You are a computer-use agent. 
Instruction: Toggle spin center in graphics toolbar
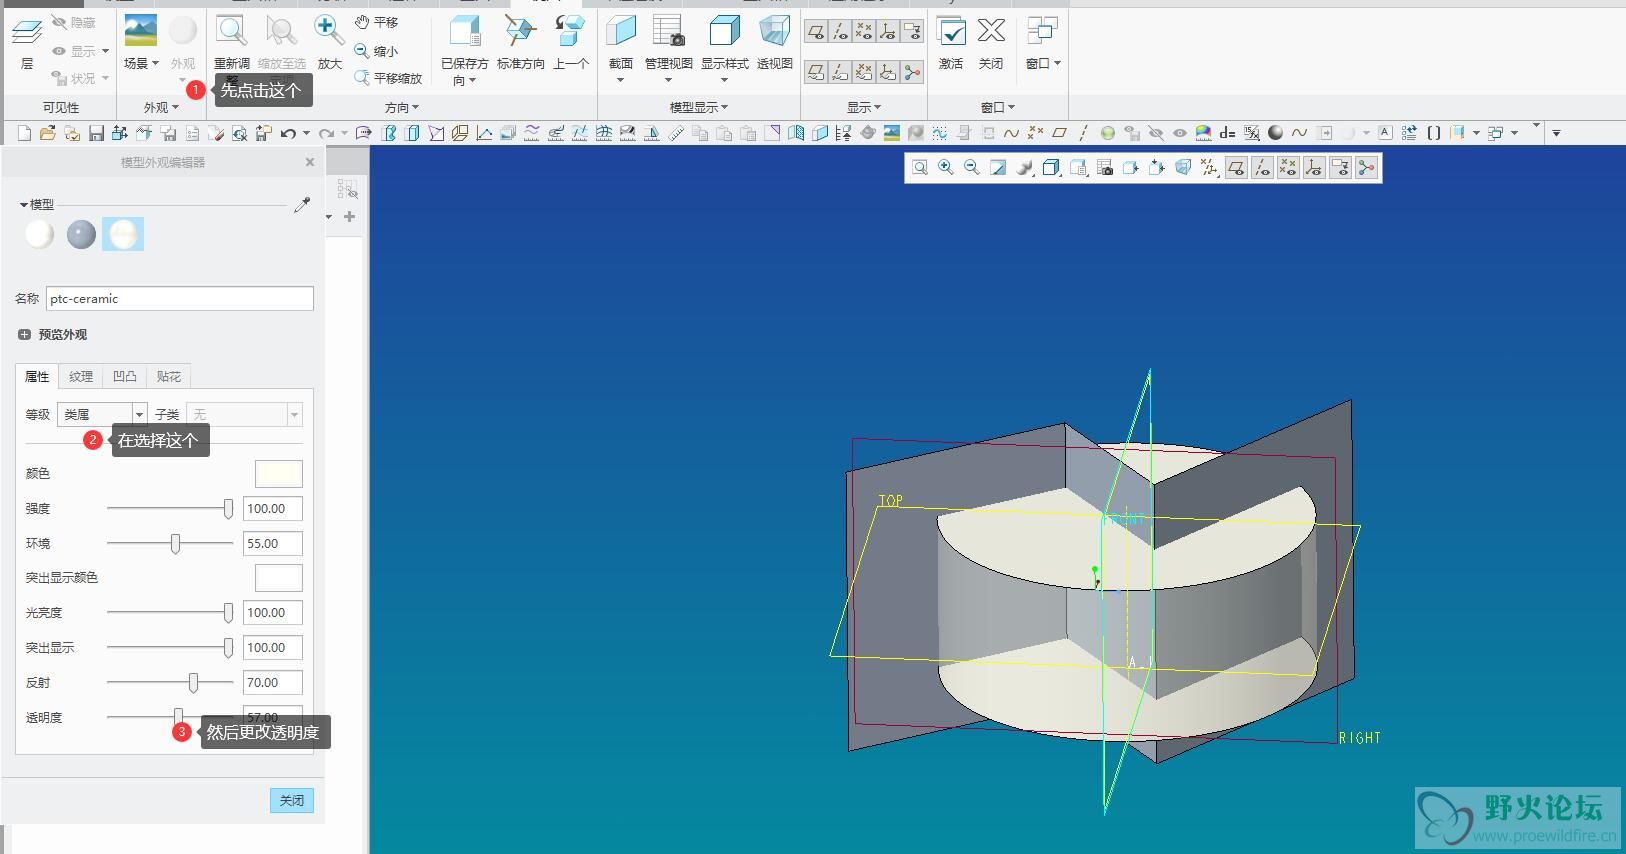pyautogui.click(x=1366, y=168)
